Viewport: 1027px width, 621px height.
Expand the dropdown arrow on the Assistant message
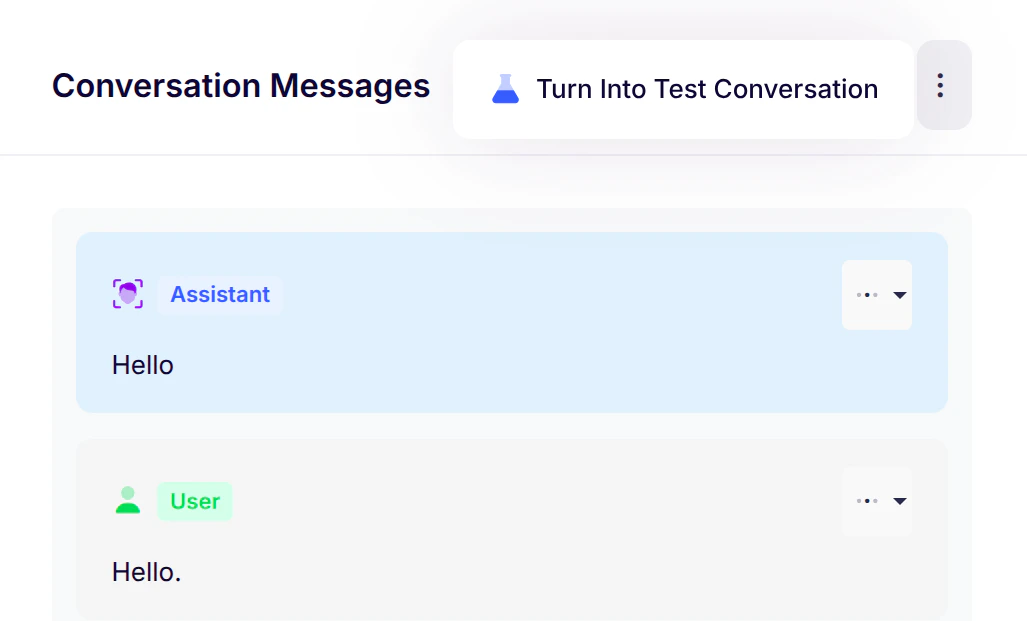coord(899,294)
